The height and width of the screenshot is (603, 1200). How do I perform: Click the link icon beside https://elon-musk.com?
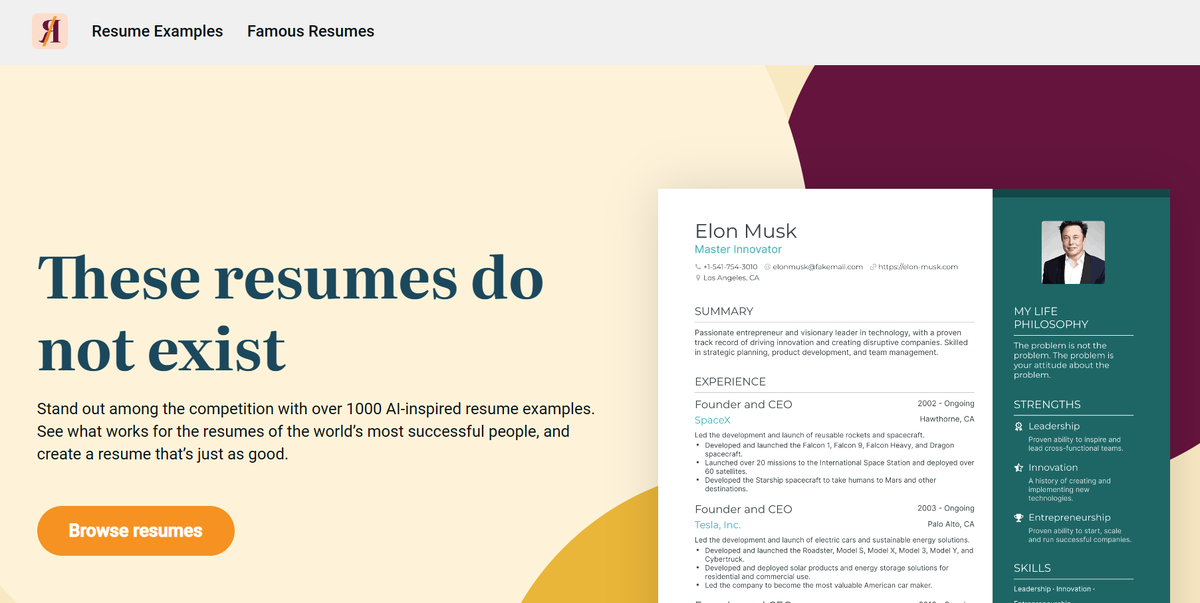(873, 267)
